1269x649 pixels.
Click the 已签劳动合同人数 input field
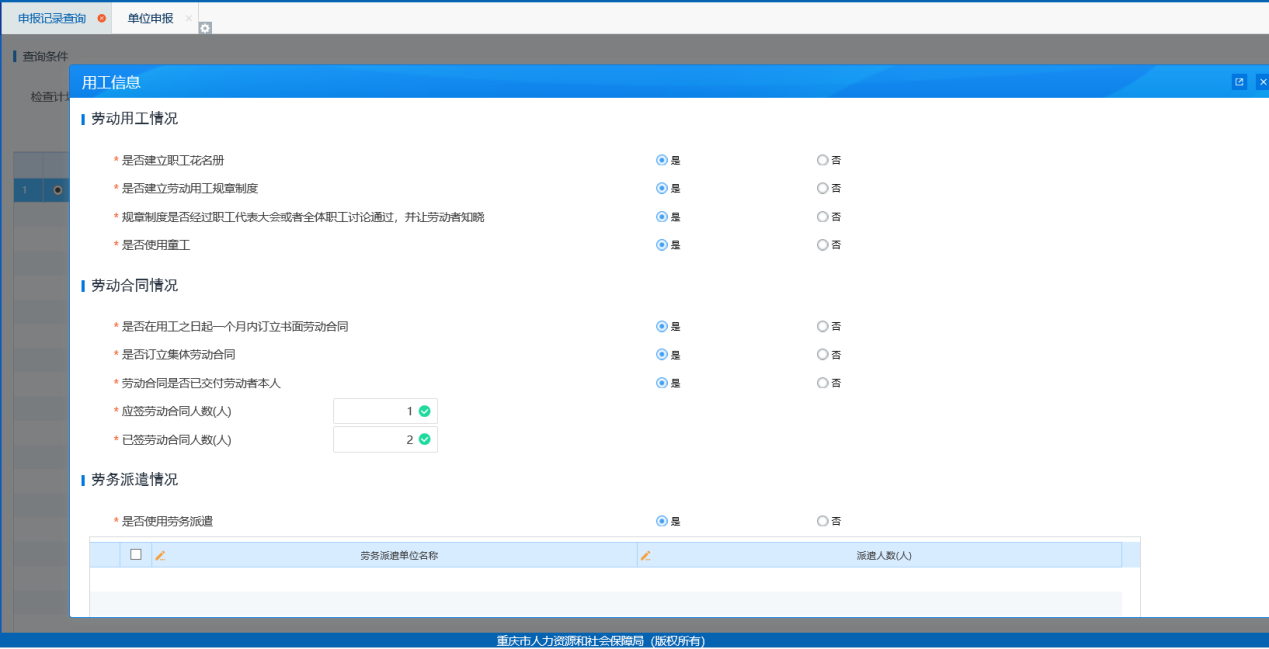click(x=385, y=439)
